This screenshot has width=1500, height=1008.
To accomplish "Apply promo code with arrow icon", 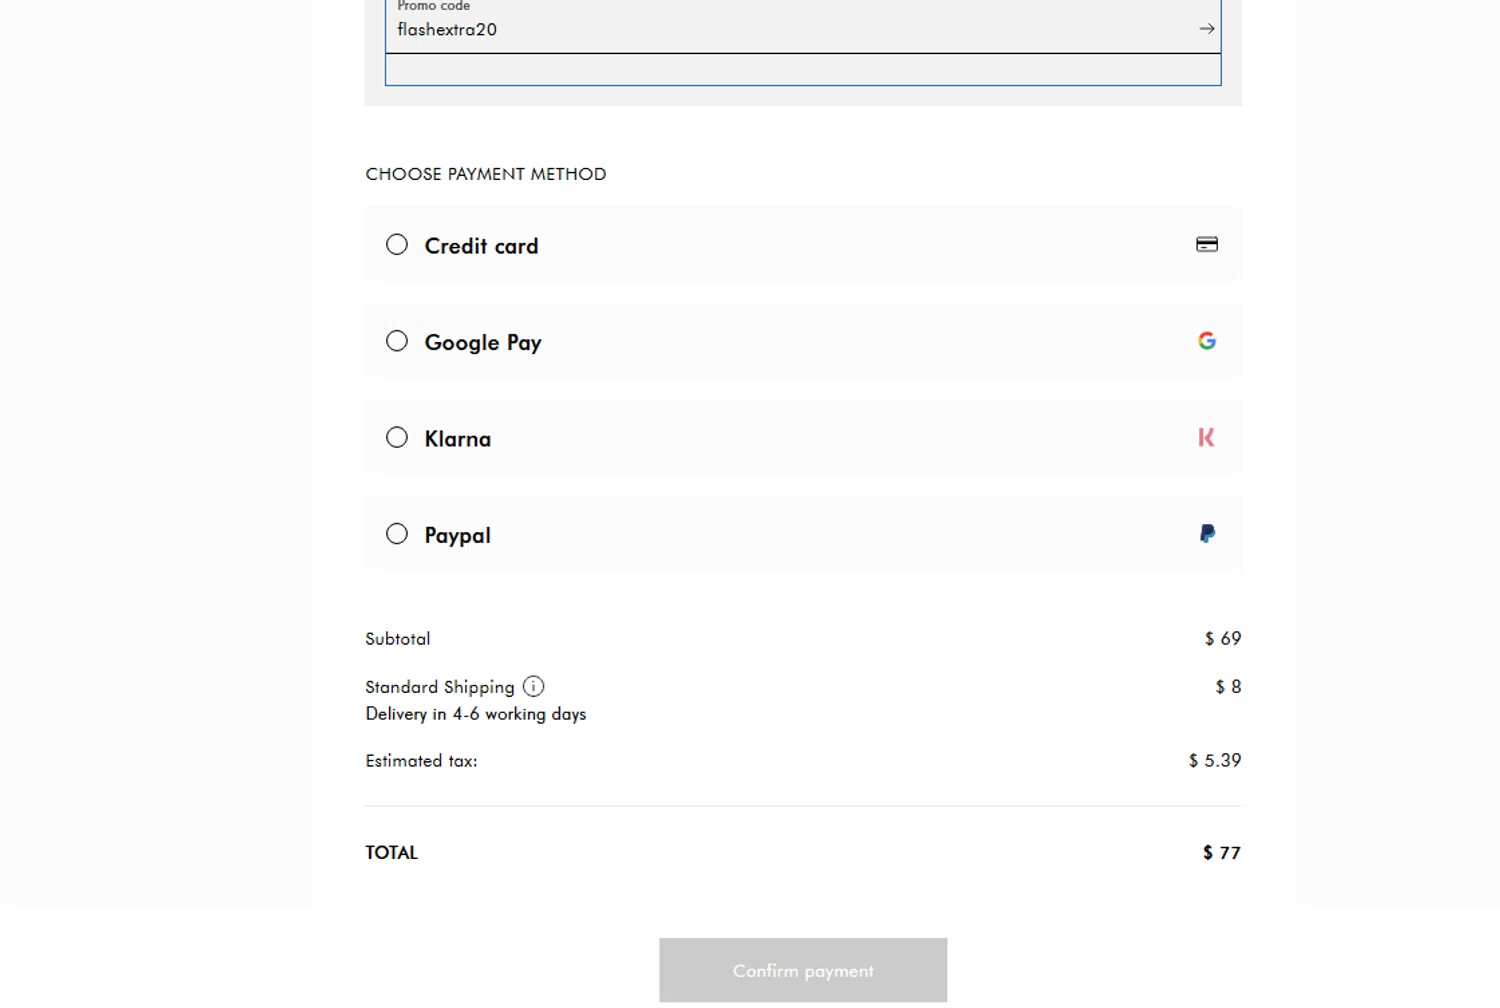I will [1207, 29].
